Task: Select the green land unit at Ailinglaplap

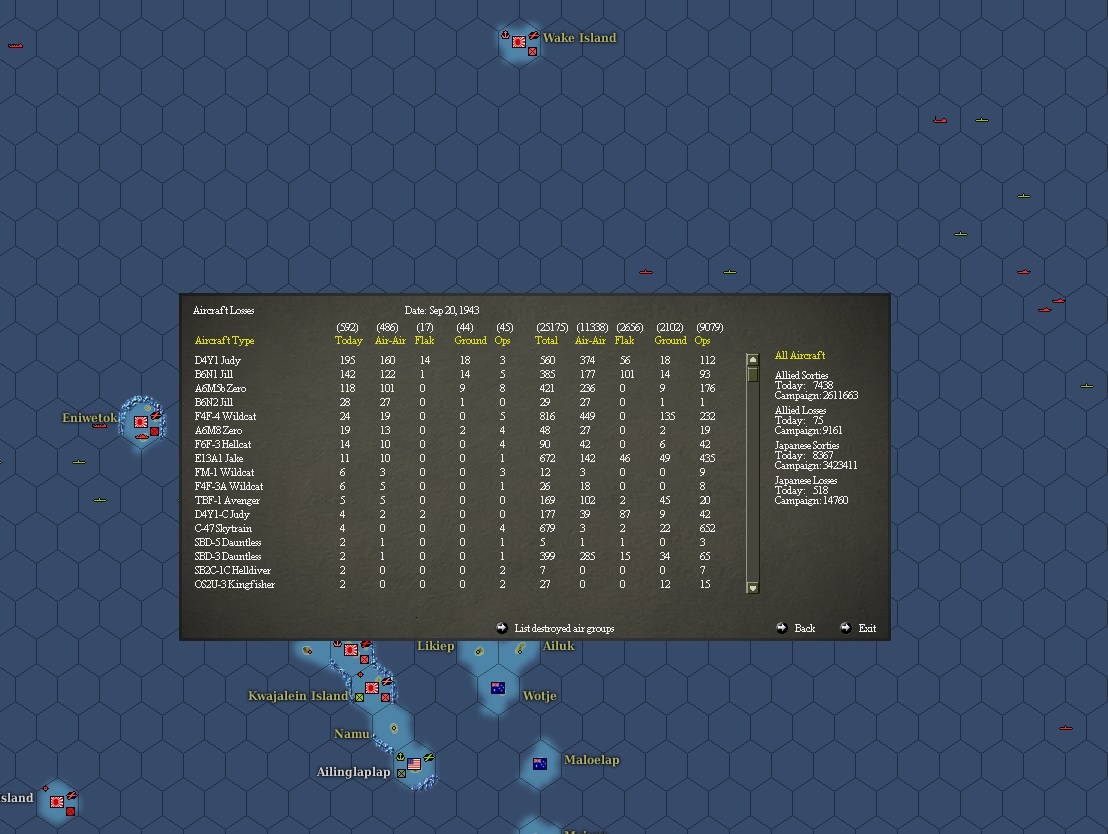Action: point(401,773)
